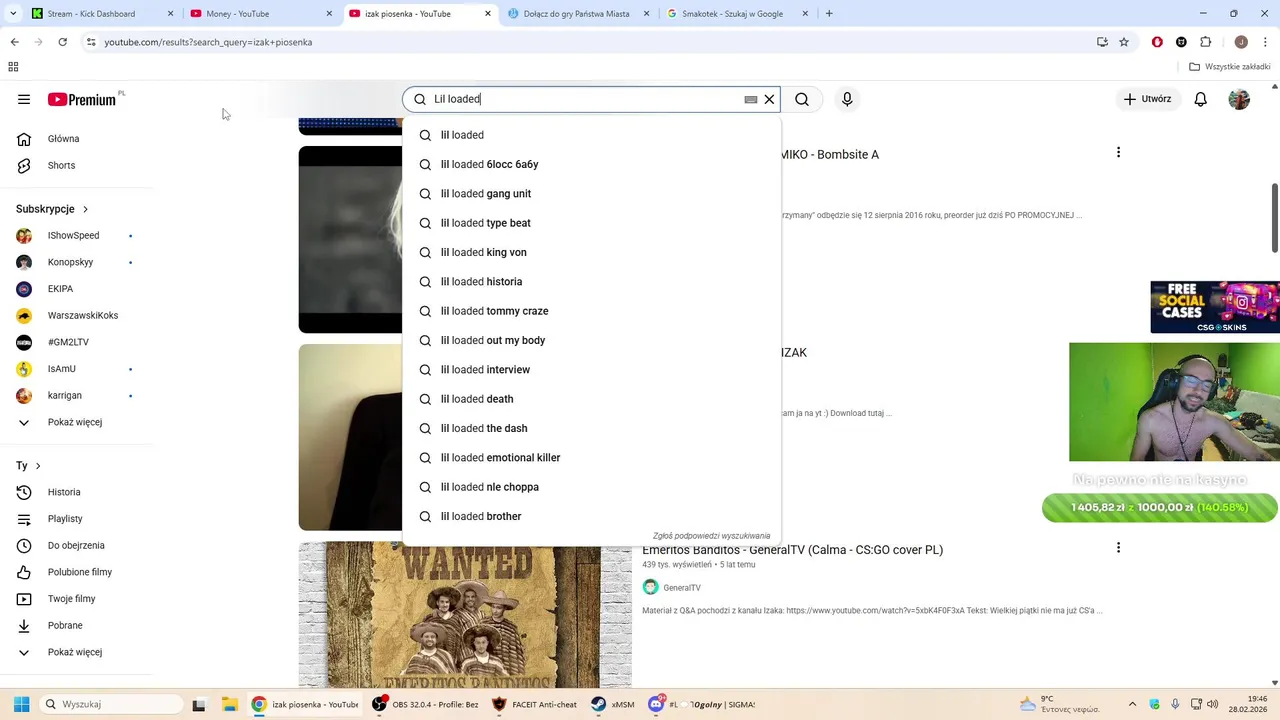Open Do obejrzenia watch later
Screen dimensions: 1280x720
(76, 546)
